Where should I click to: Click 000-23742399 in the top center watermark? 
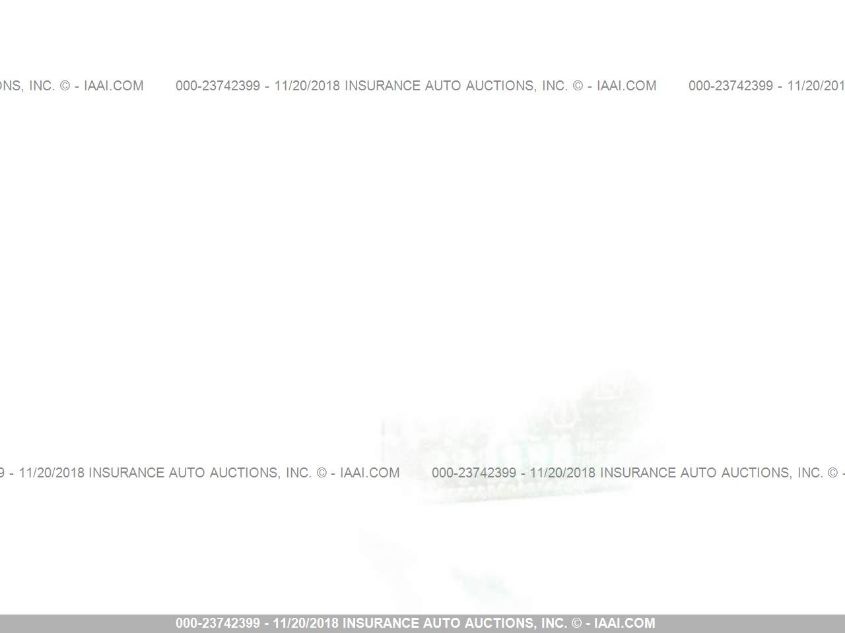[x=217, y=86]
